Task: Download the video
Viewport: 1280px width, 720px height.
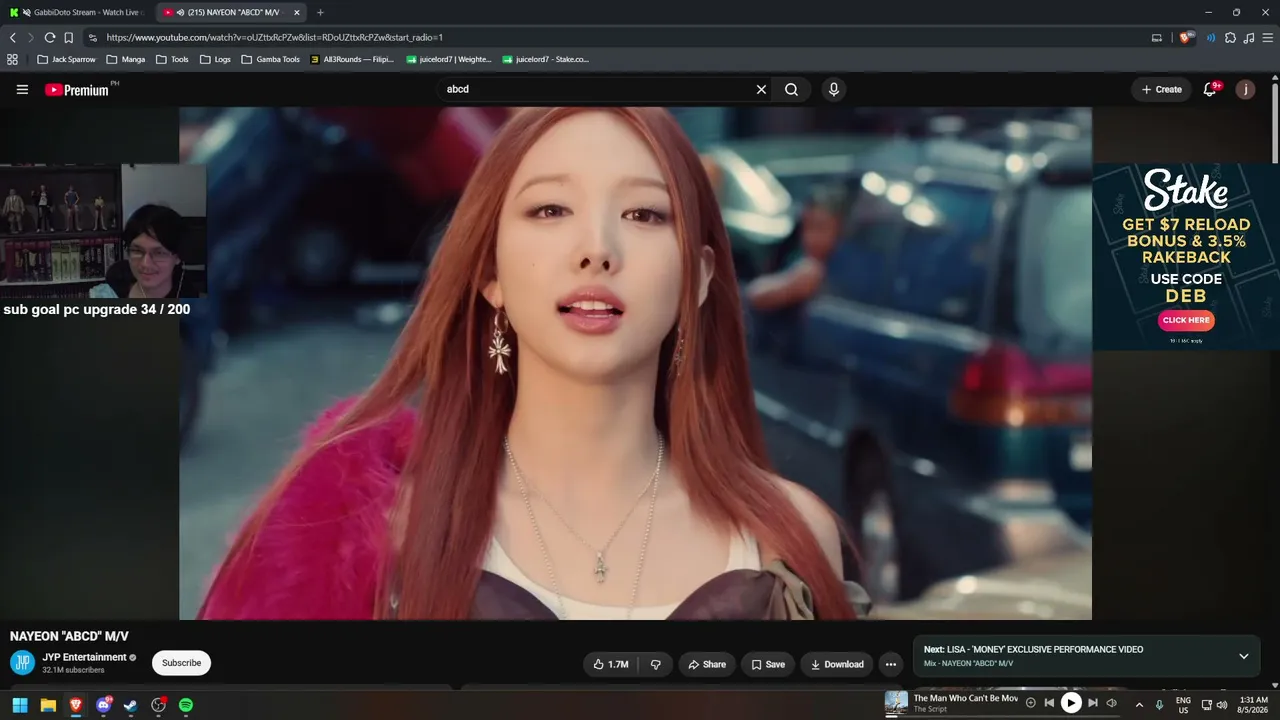Action: (x=837, y=664)
